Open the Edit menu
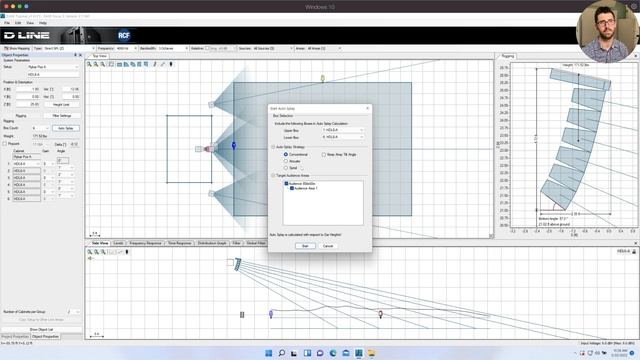The image size is (640, 360). (x=18, y=23)
